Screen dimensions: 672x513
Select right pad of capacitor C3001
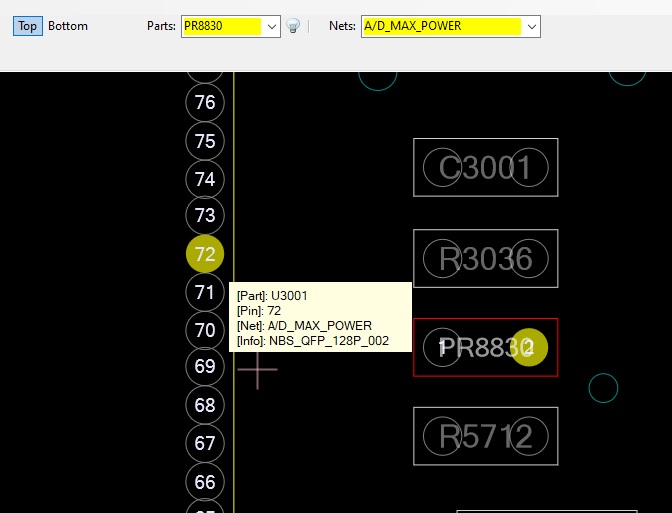(529, 167)
